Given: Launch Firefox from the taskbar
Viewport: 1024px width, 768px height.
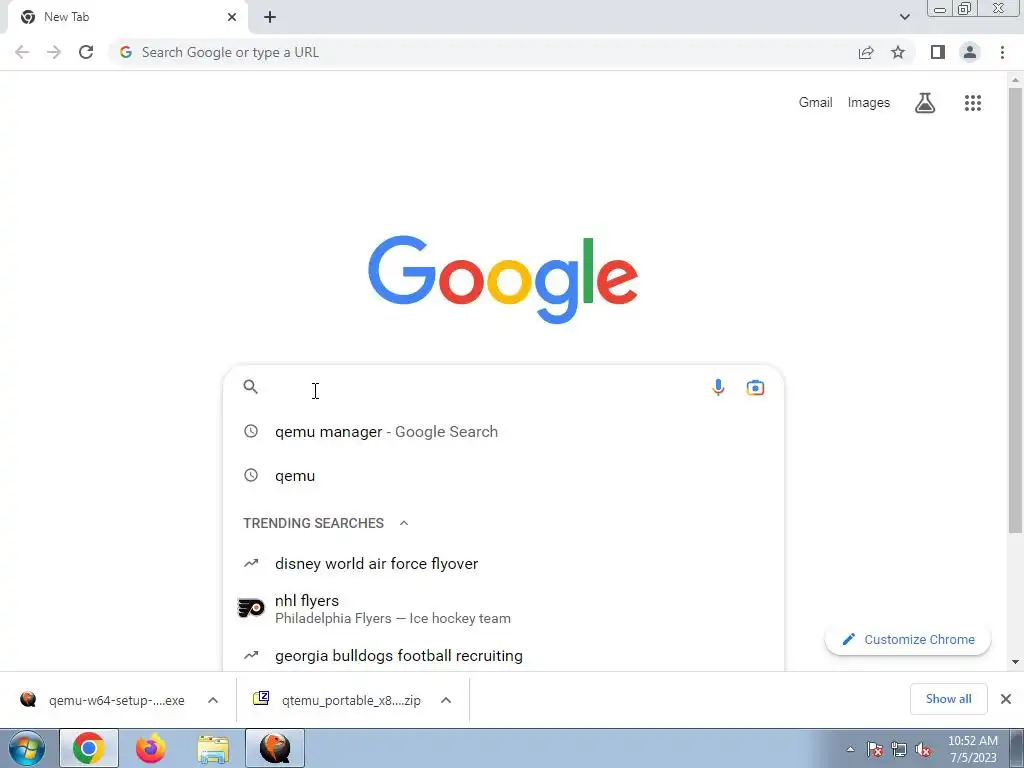Looking at the screenshot, I should (x=151, y=748).
